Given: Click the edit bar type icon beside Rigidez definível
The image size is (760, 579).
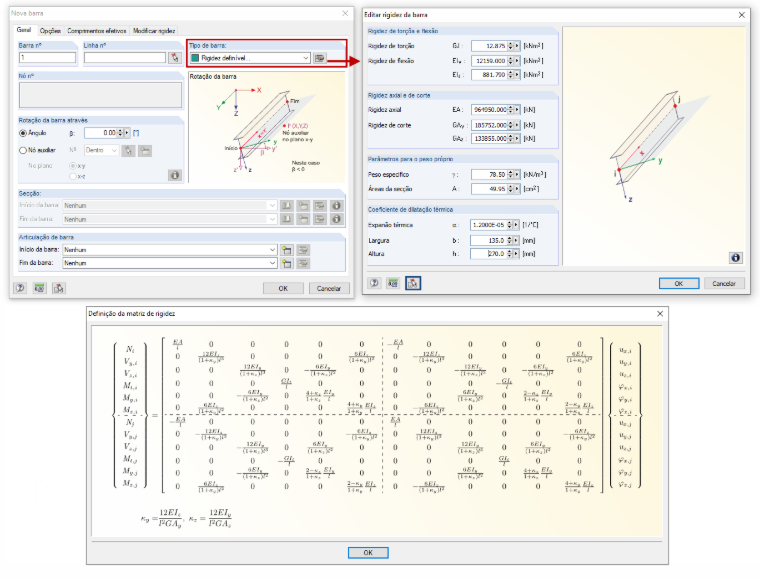Looking at the screenshot, I should (319, 58).
